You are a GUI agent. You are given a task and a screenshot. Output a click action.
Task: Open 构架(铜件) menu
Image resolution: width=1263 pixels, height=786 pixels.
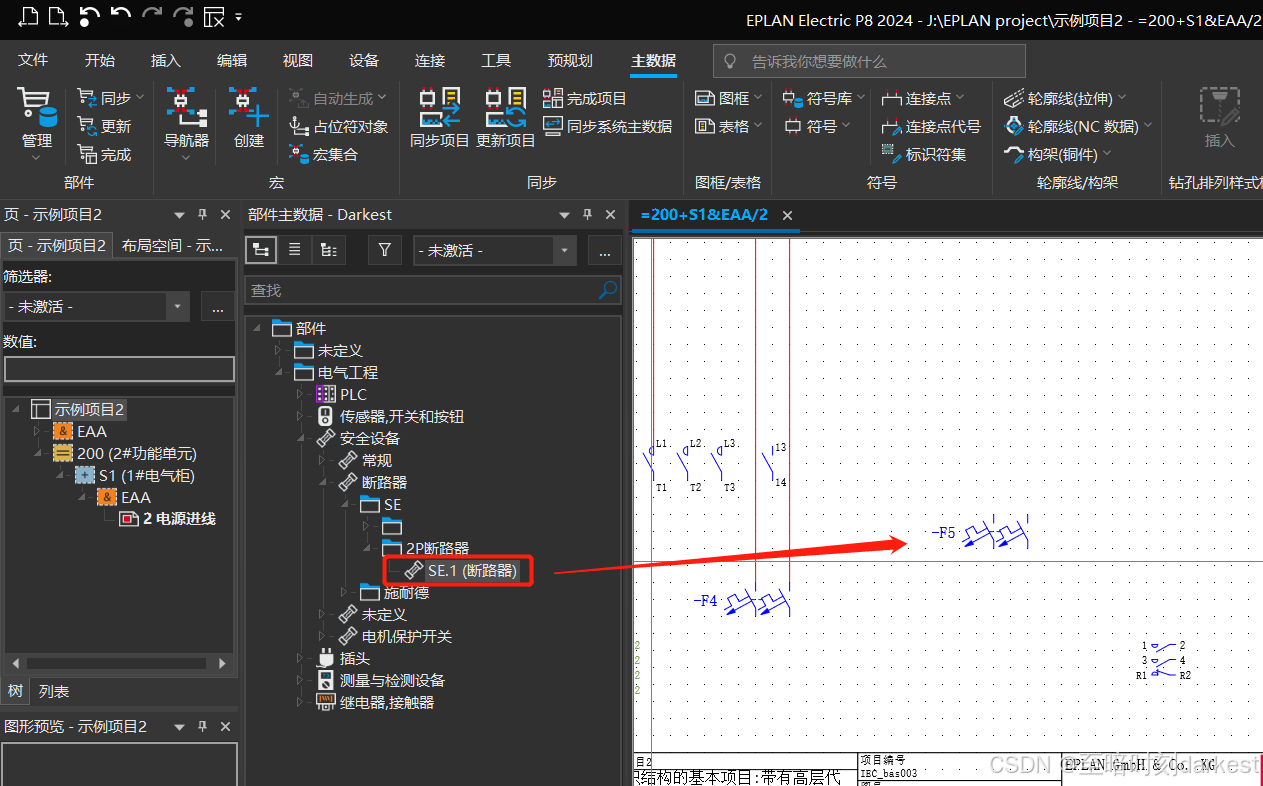pyautogui.click(x=1058, y=154)
